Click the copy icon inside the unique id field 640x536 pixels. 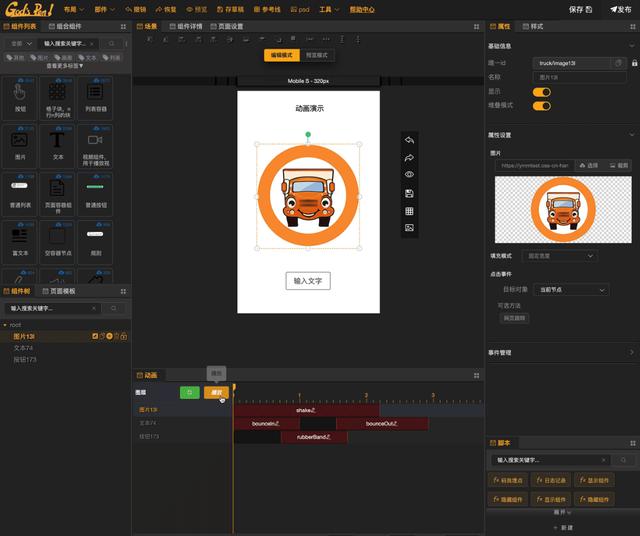[618, 63]
